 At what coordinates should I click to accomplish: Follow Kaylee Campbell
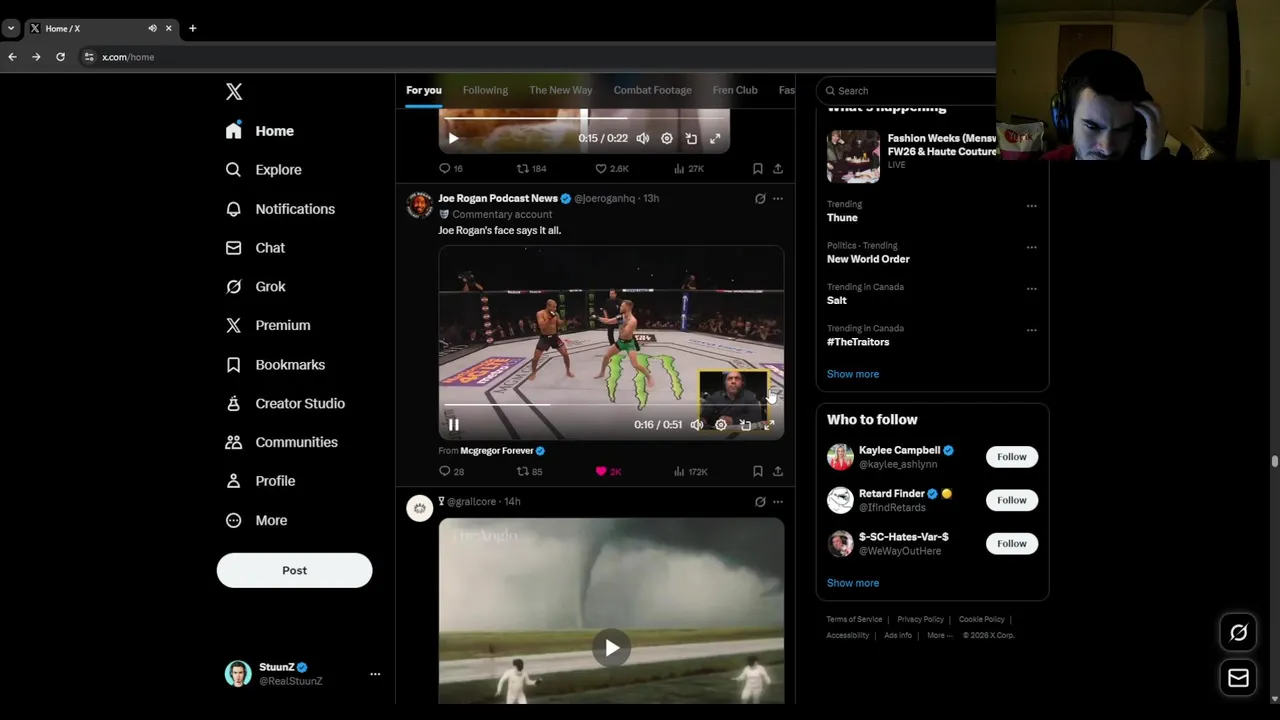point(1011,457)
